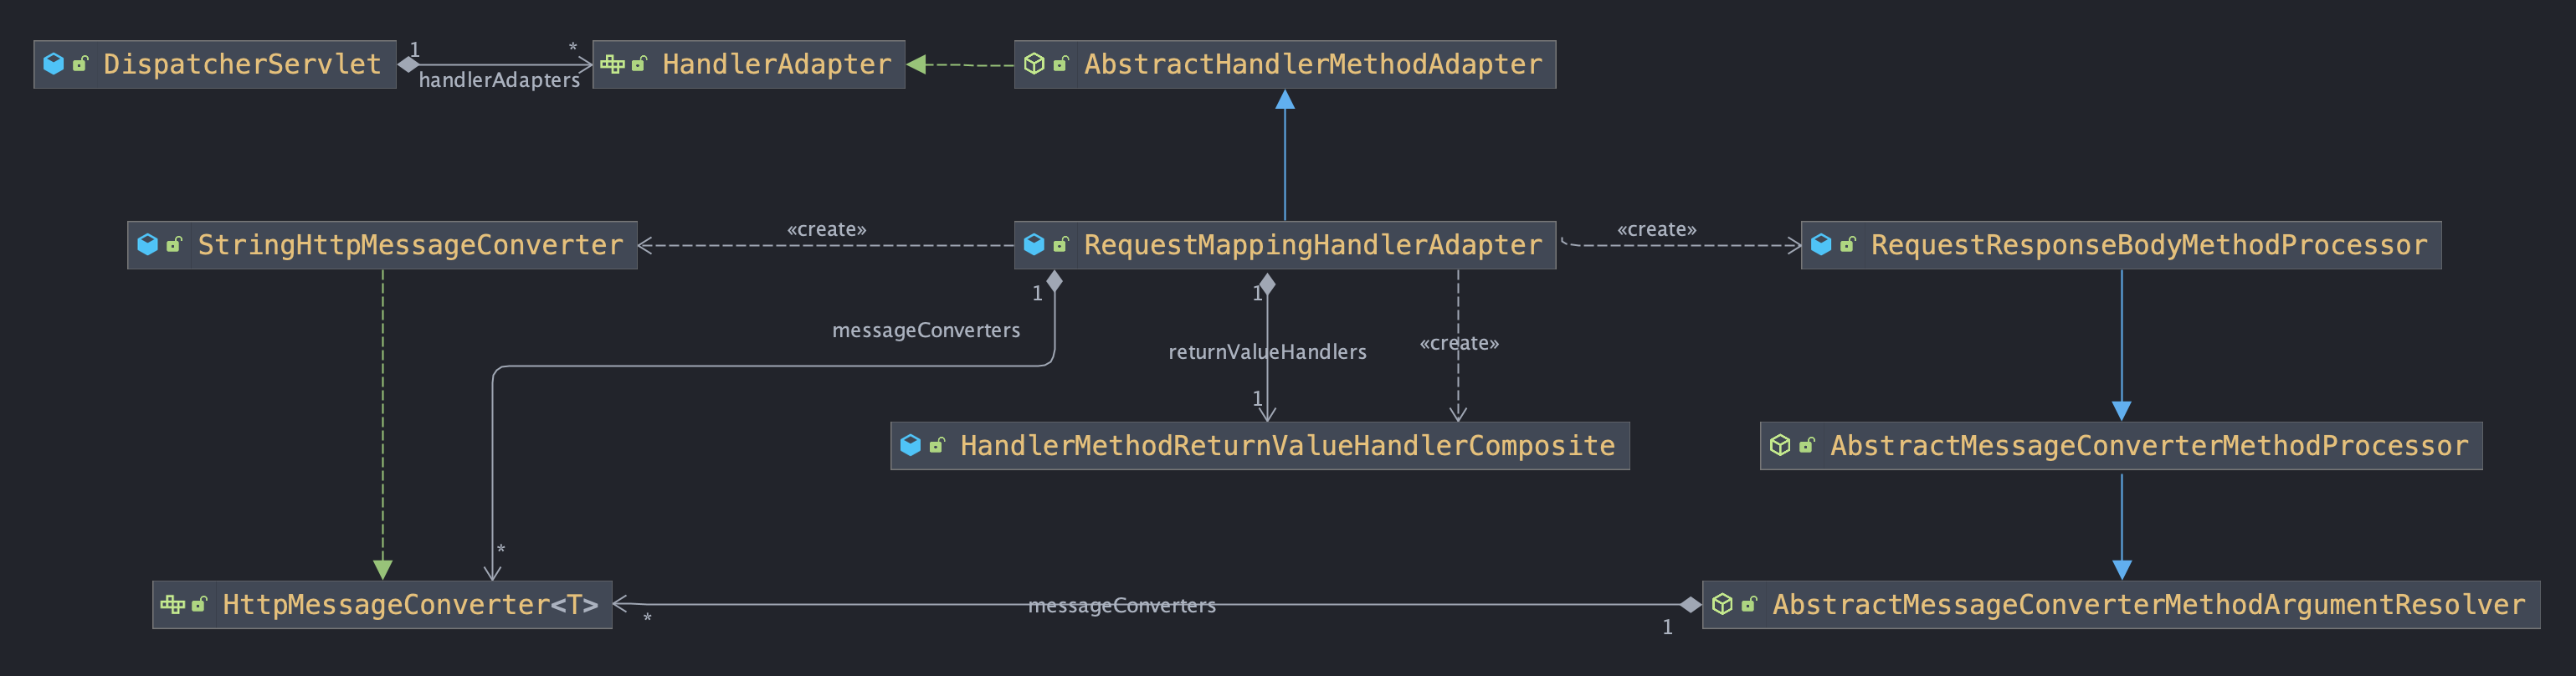Select the HandlerMethodReturnValueHandlerComposite node name
The height and width of the screenshot is (676, 2576).
tap(1287, 445)
